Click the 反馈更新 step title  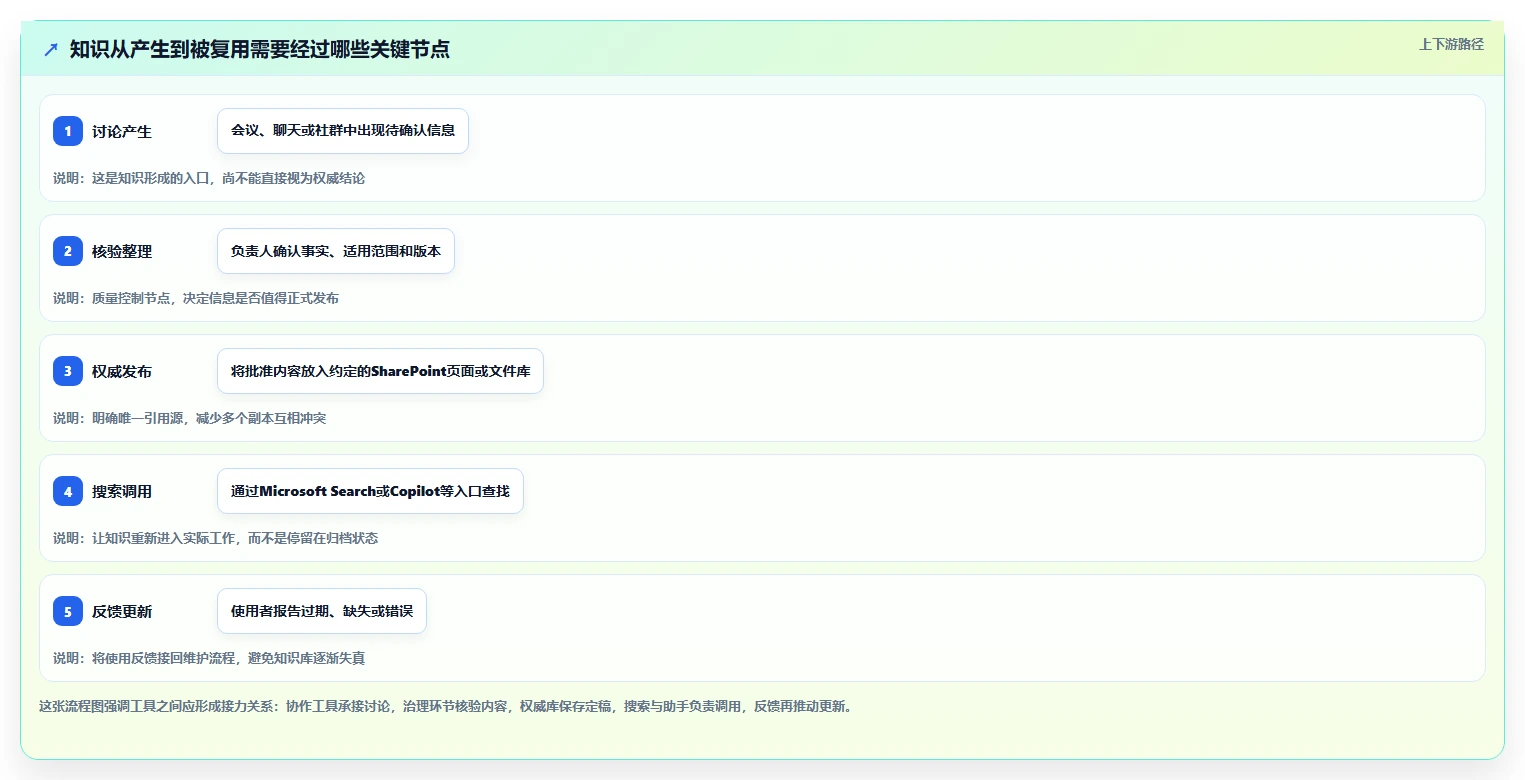122,612
